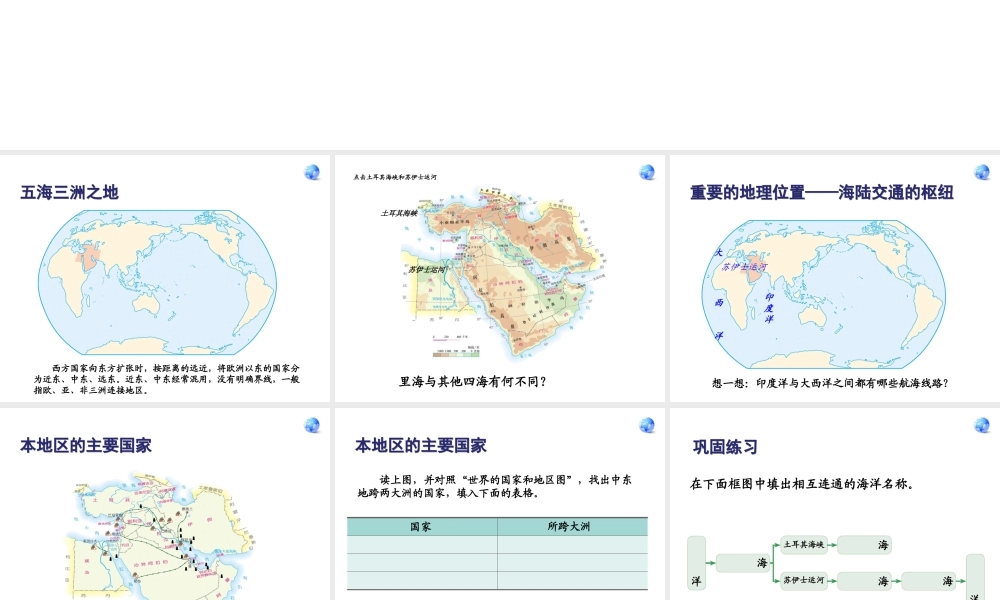Image resolution: width=1000 pixels, height=600 pixels.
Task: Click the 土耳其海峡 label on the relief map
Action: coord(399,213)
